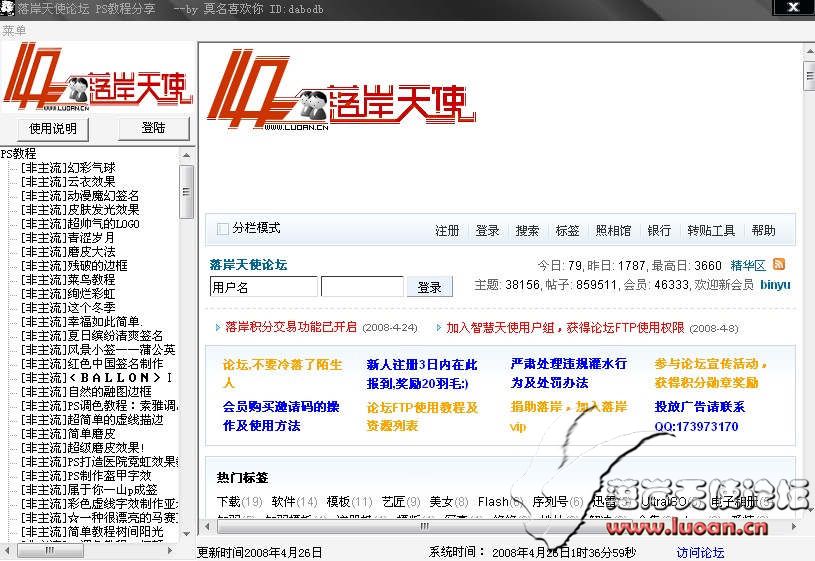Select [非主流]动漫魔幻签名 tutorial

pyautogui.click(x=80, y=195)
